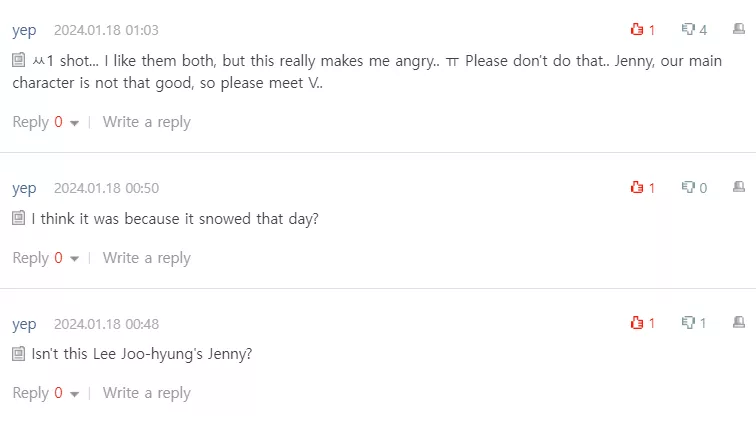The width and height of the screenshot is (756, 423).
Task: Click the note icon beside the Lee Joo-hyung comment
Action: click(x=19, y=354)
